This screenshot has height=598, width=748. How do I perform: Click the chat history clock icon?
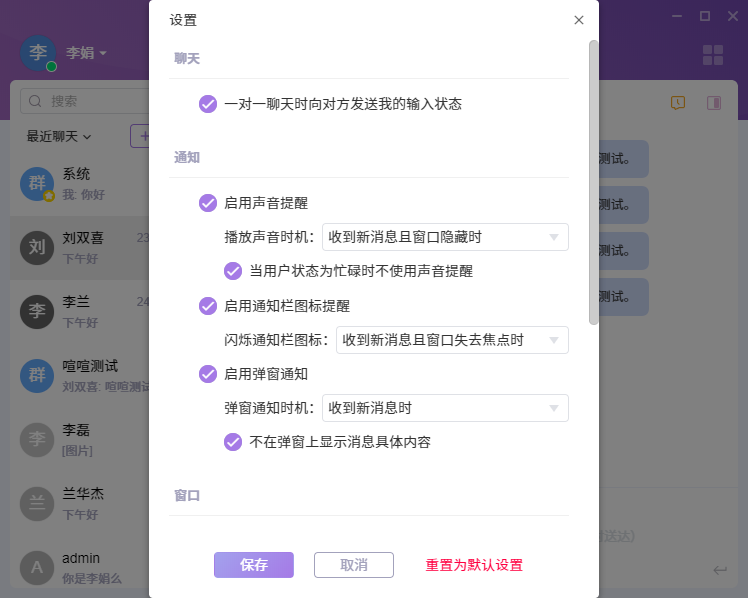pyautogui.click(x=678, y=102)
